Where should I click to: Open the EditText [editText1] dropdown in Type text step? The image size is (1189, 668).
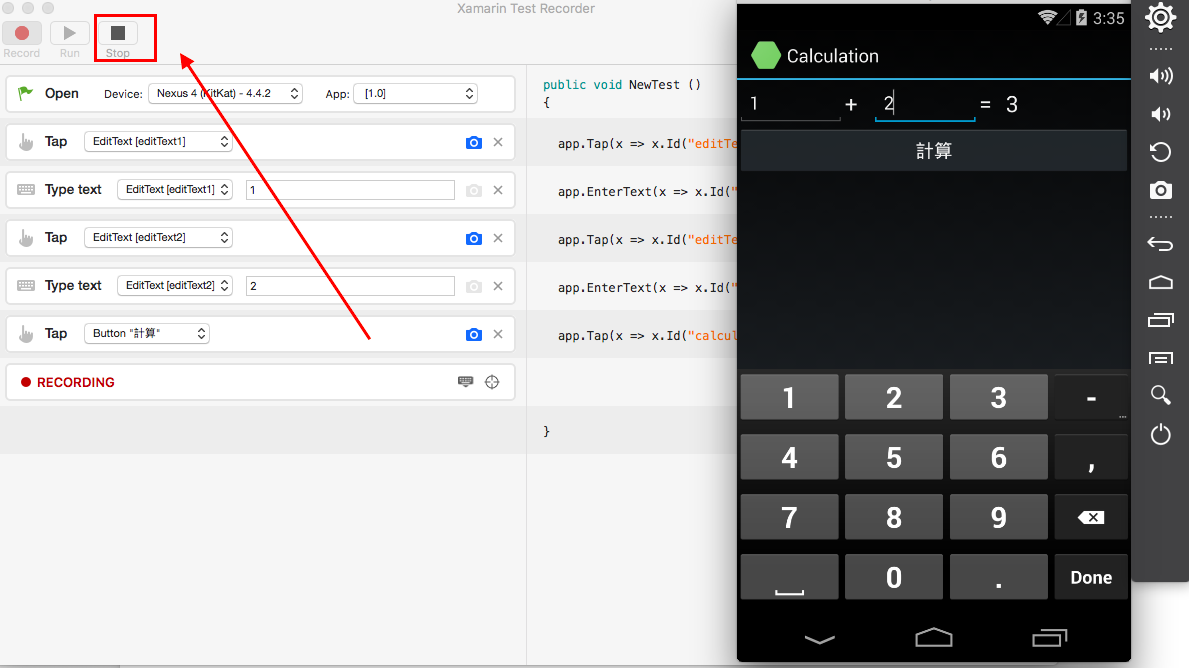[x=174, y=190]
